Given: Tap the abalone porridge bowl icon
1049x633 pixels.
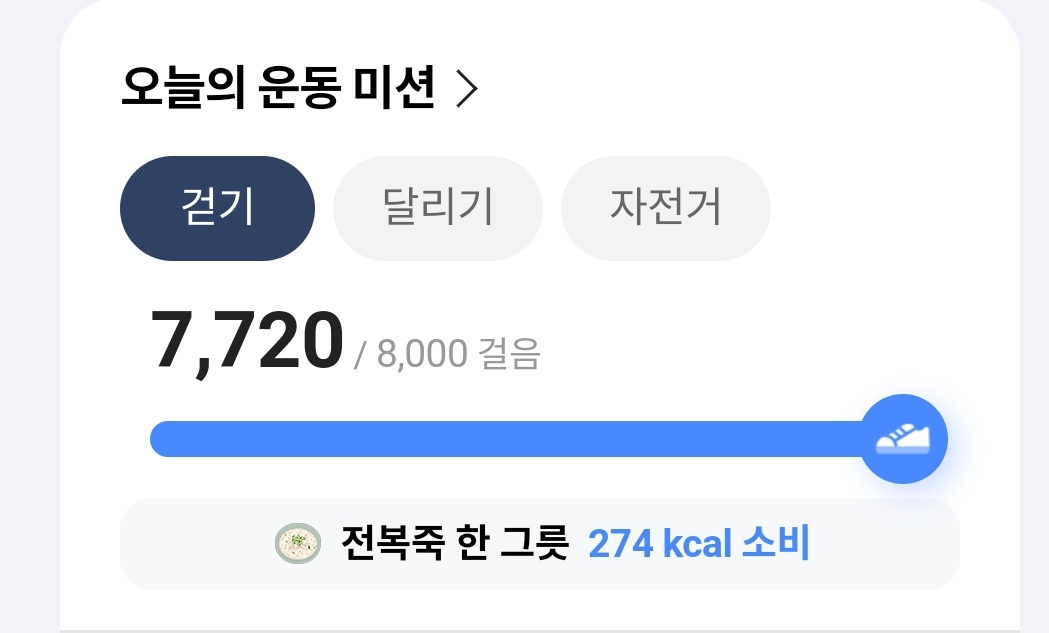Looking at the screenshot, I should 297,544.
